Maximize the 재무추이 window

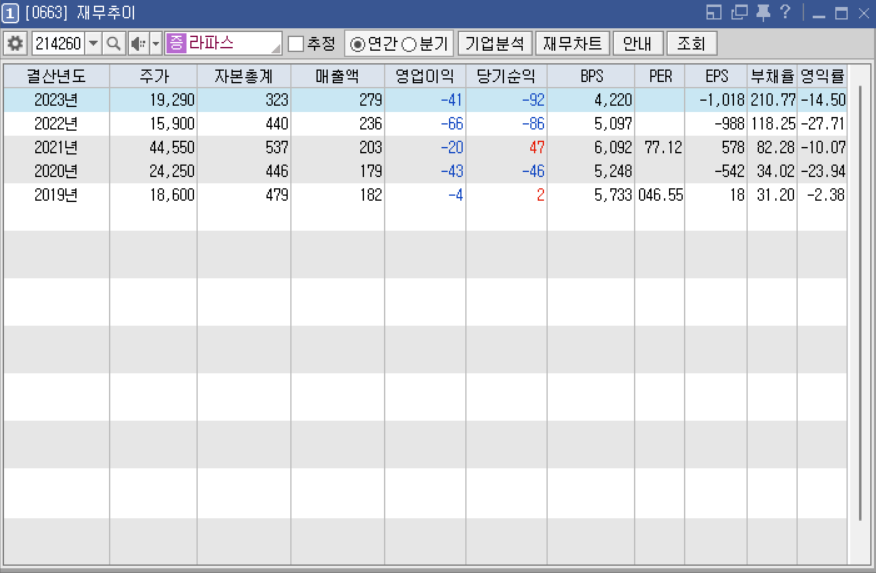841,13
